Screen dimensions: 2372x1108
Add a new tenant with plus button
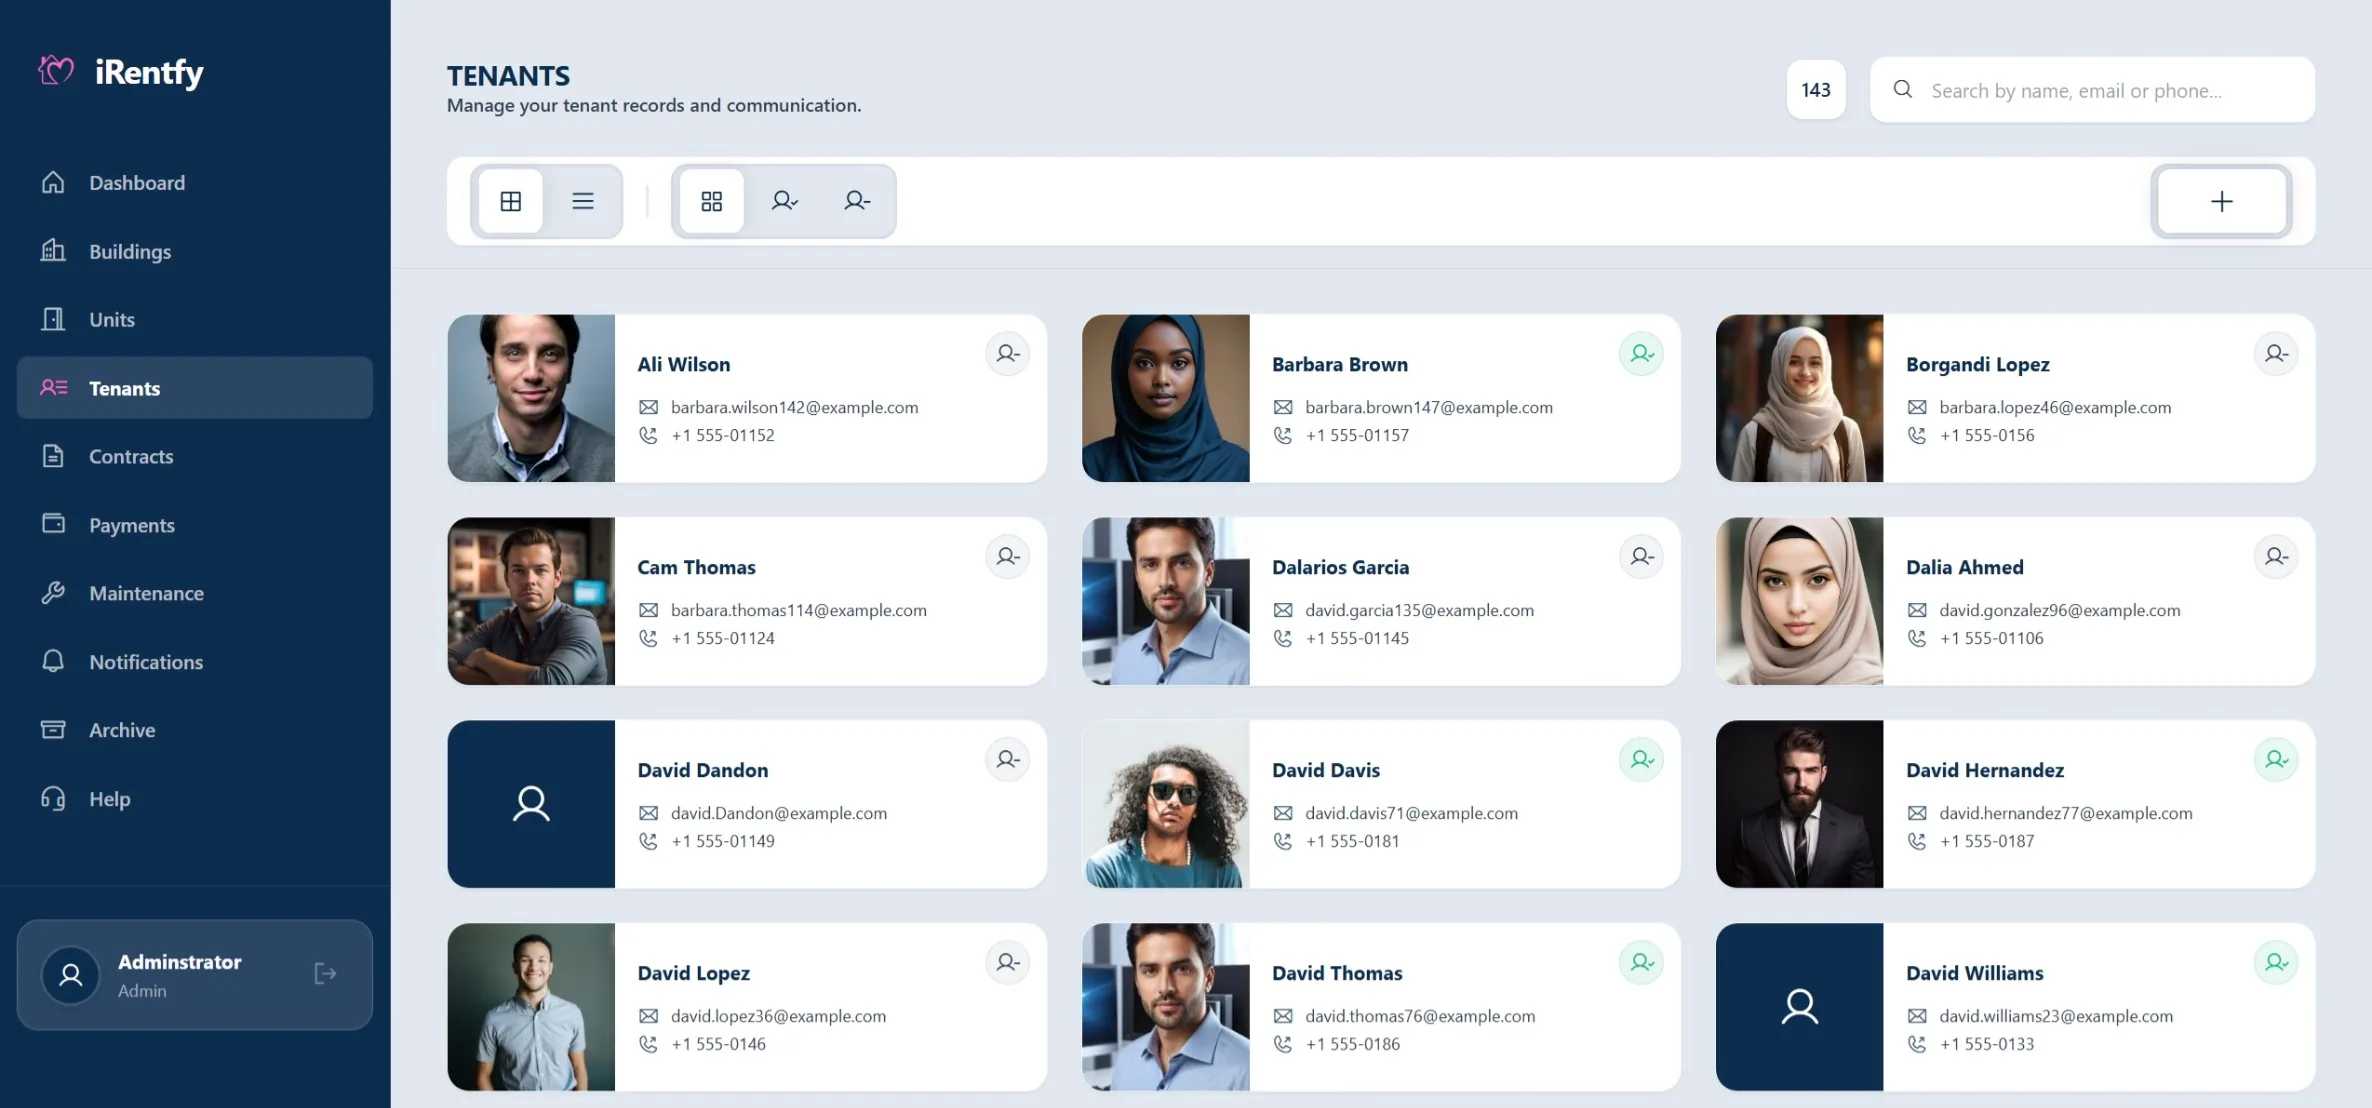tap(2221, 201)
